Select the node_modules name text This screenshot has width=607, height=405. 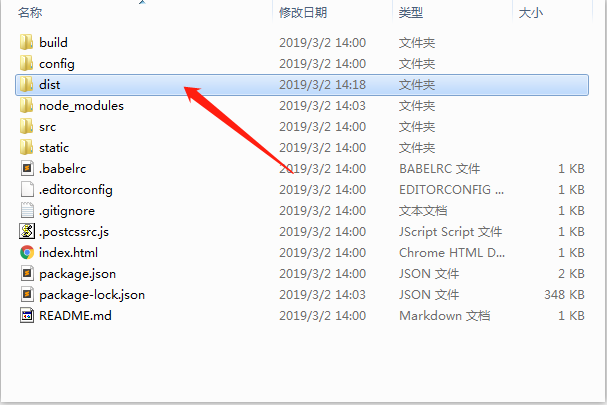[81, 105]
